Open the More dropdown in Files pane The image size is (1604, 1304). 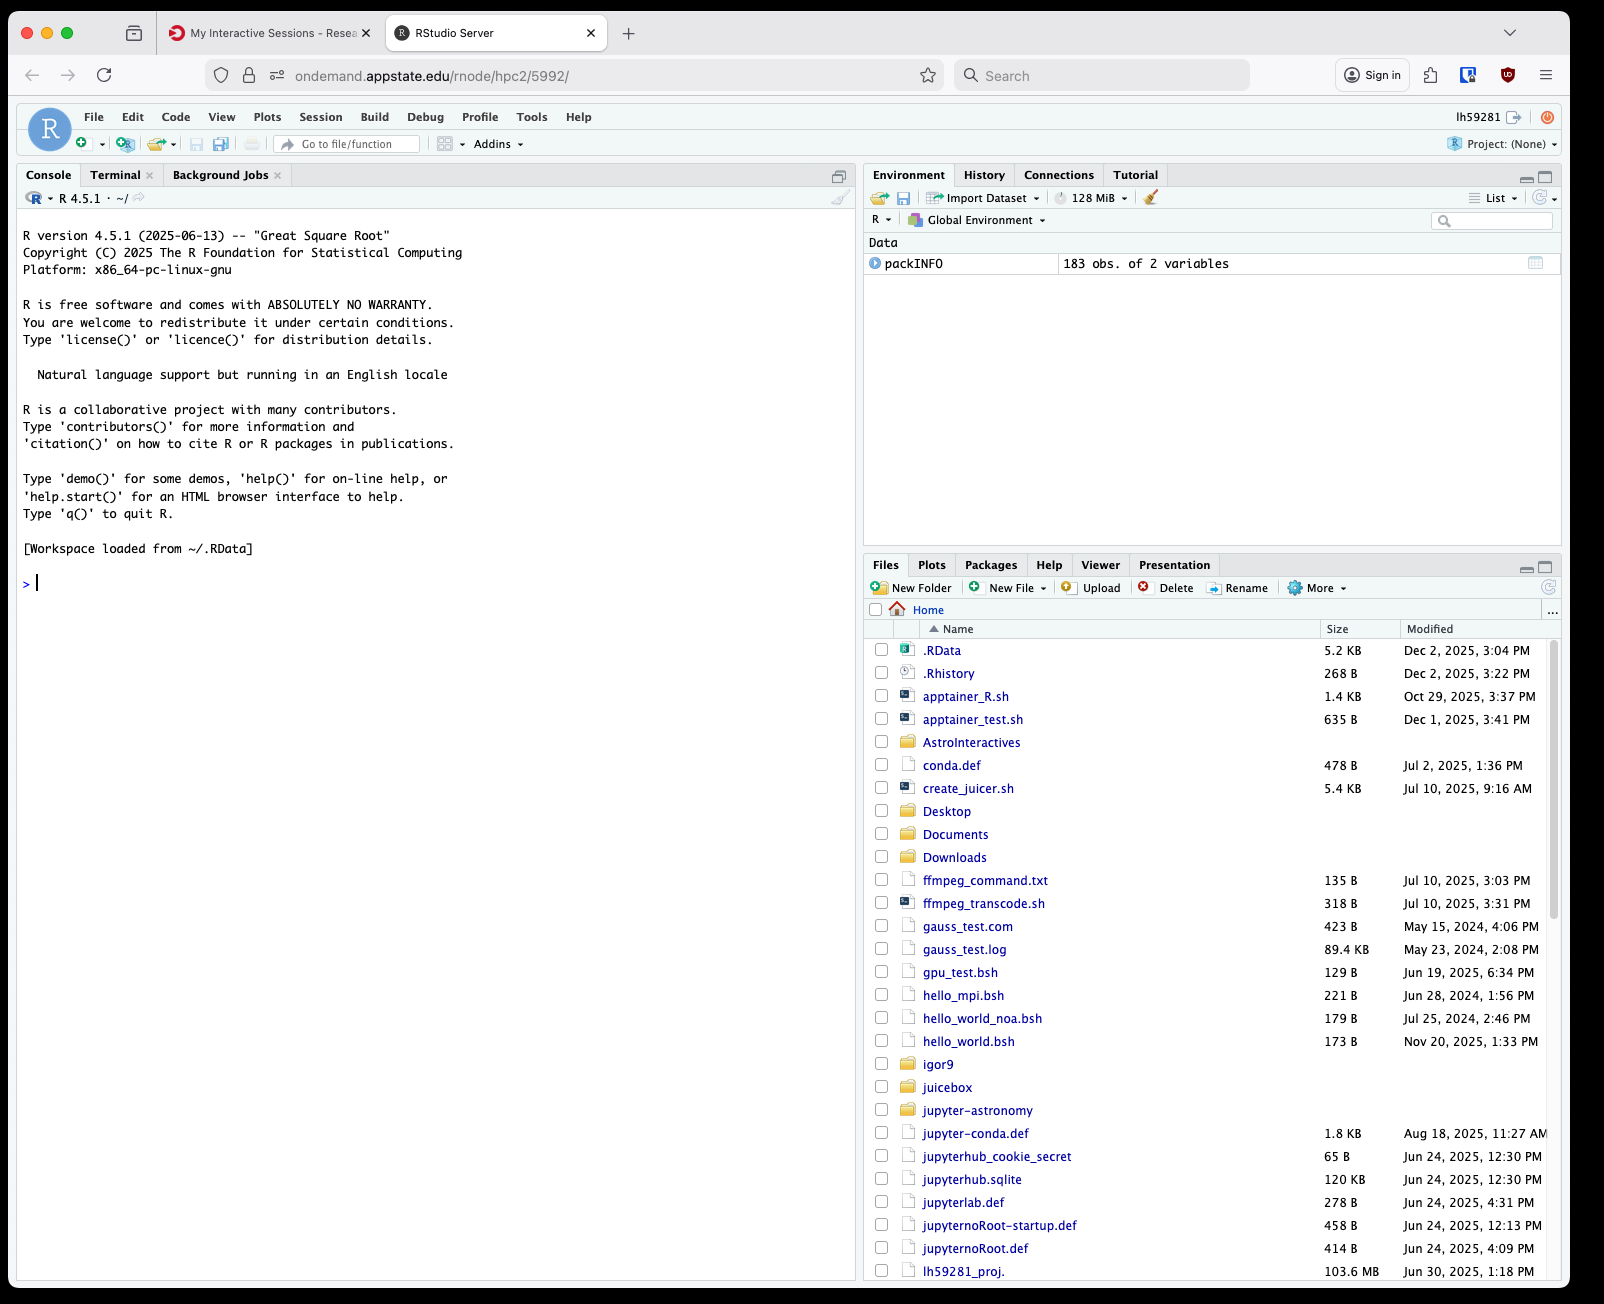(x=1318, y=588)
